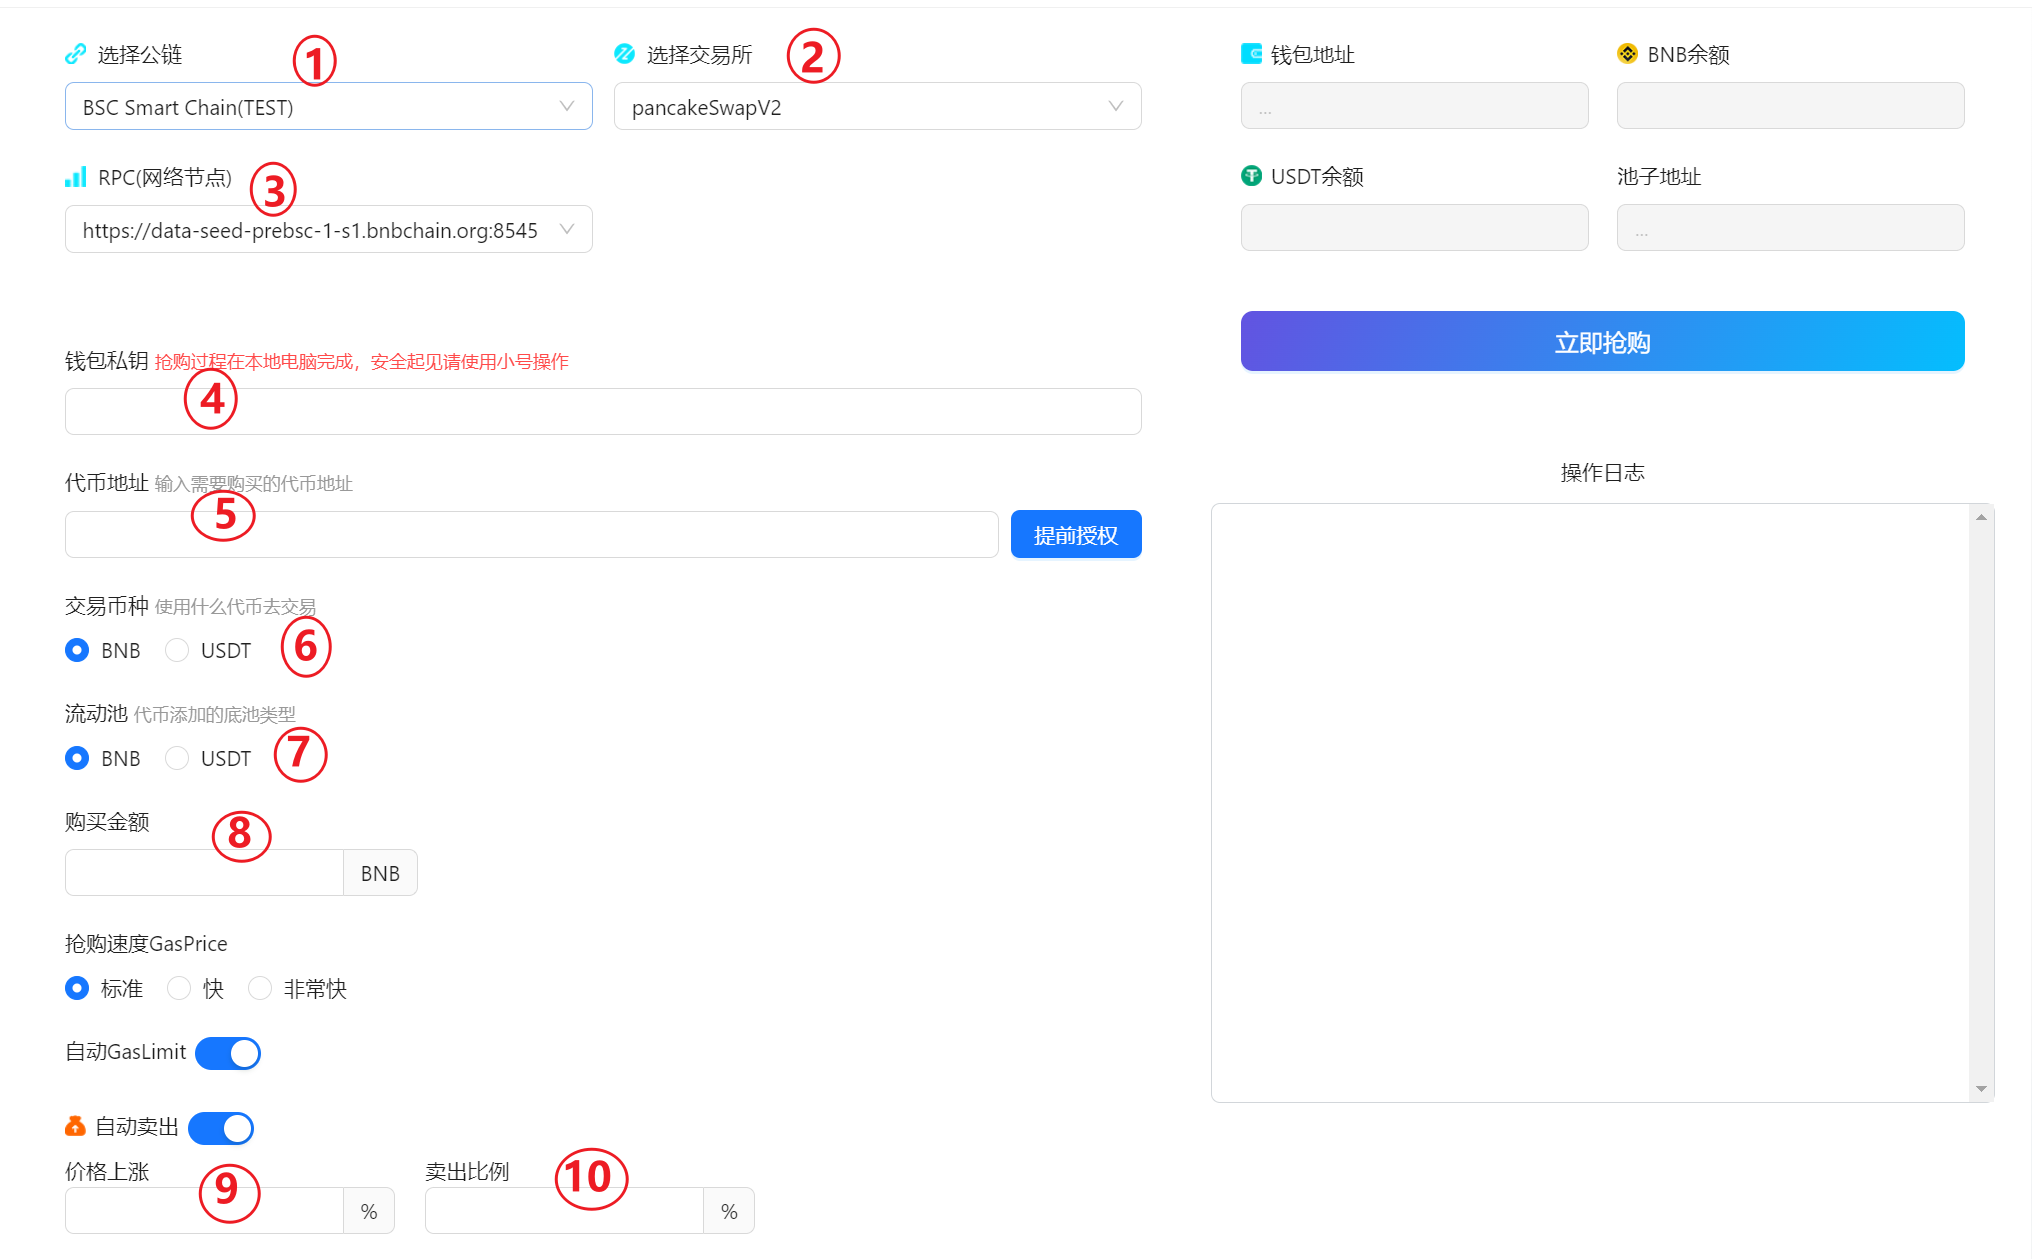
Task: Open the RPC node URL dropdown
Action: pos(328,230)
